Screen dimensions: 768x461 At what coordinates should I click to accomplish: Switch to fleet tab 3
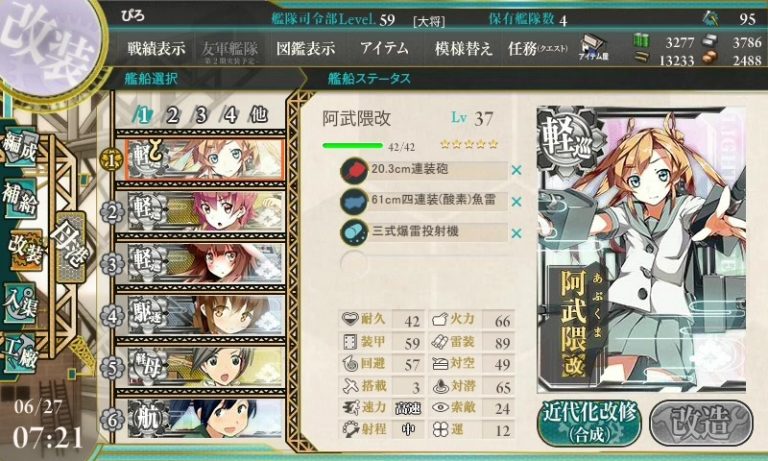click(x=201, y=116)
